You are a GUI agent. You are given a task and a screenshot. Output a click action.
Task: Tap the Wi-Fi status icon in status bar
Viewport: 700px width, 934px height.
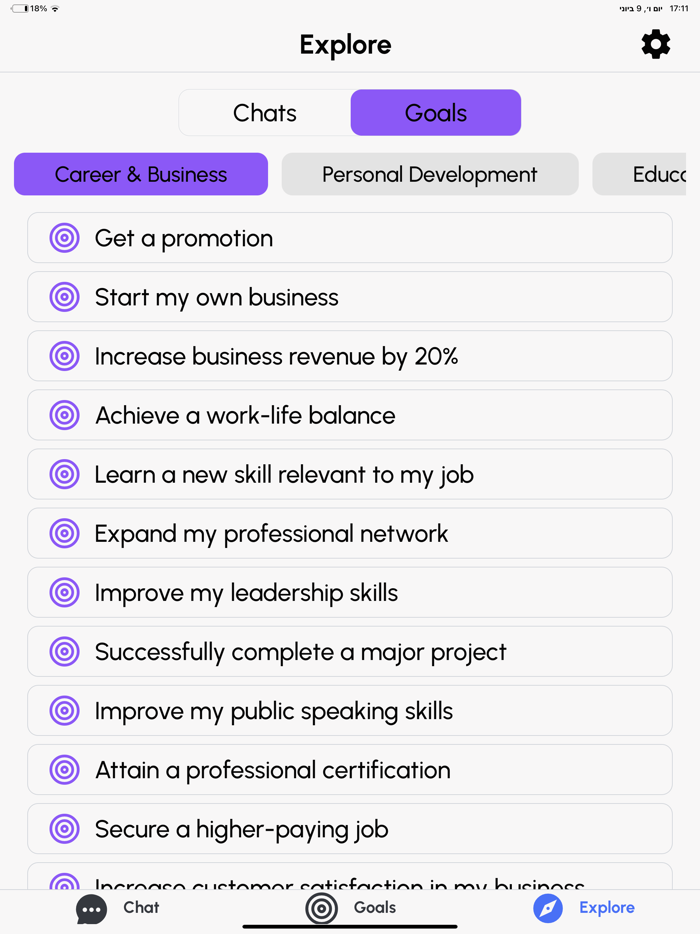point(56,10)
